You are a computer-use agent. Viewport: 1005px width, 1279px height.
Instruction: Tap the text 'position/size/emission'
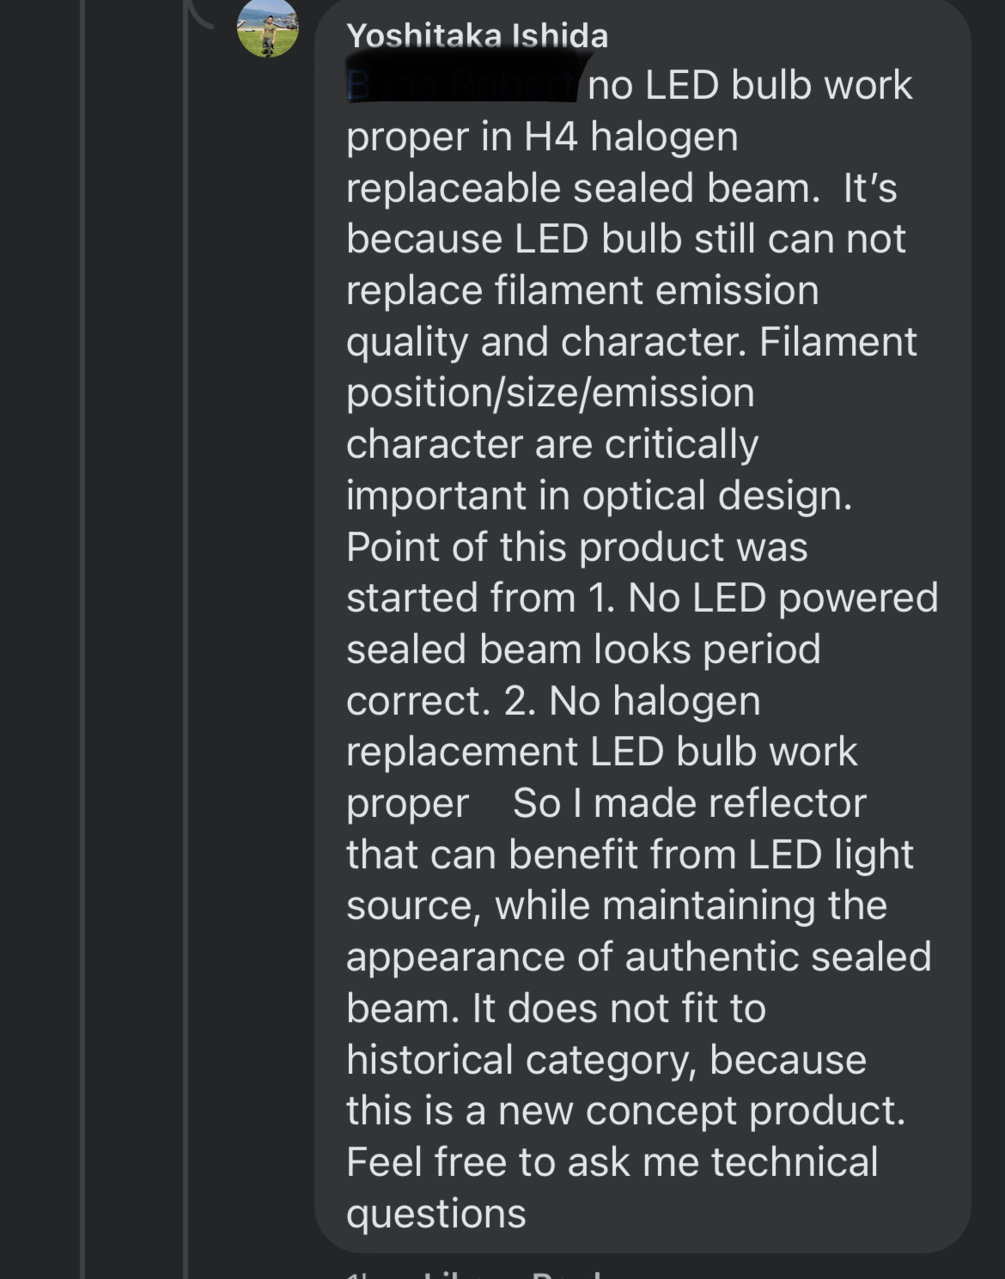pos(550,393)
